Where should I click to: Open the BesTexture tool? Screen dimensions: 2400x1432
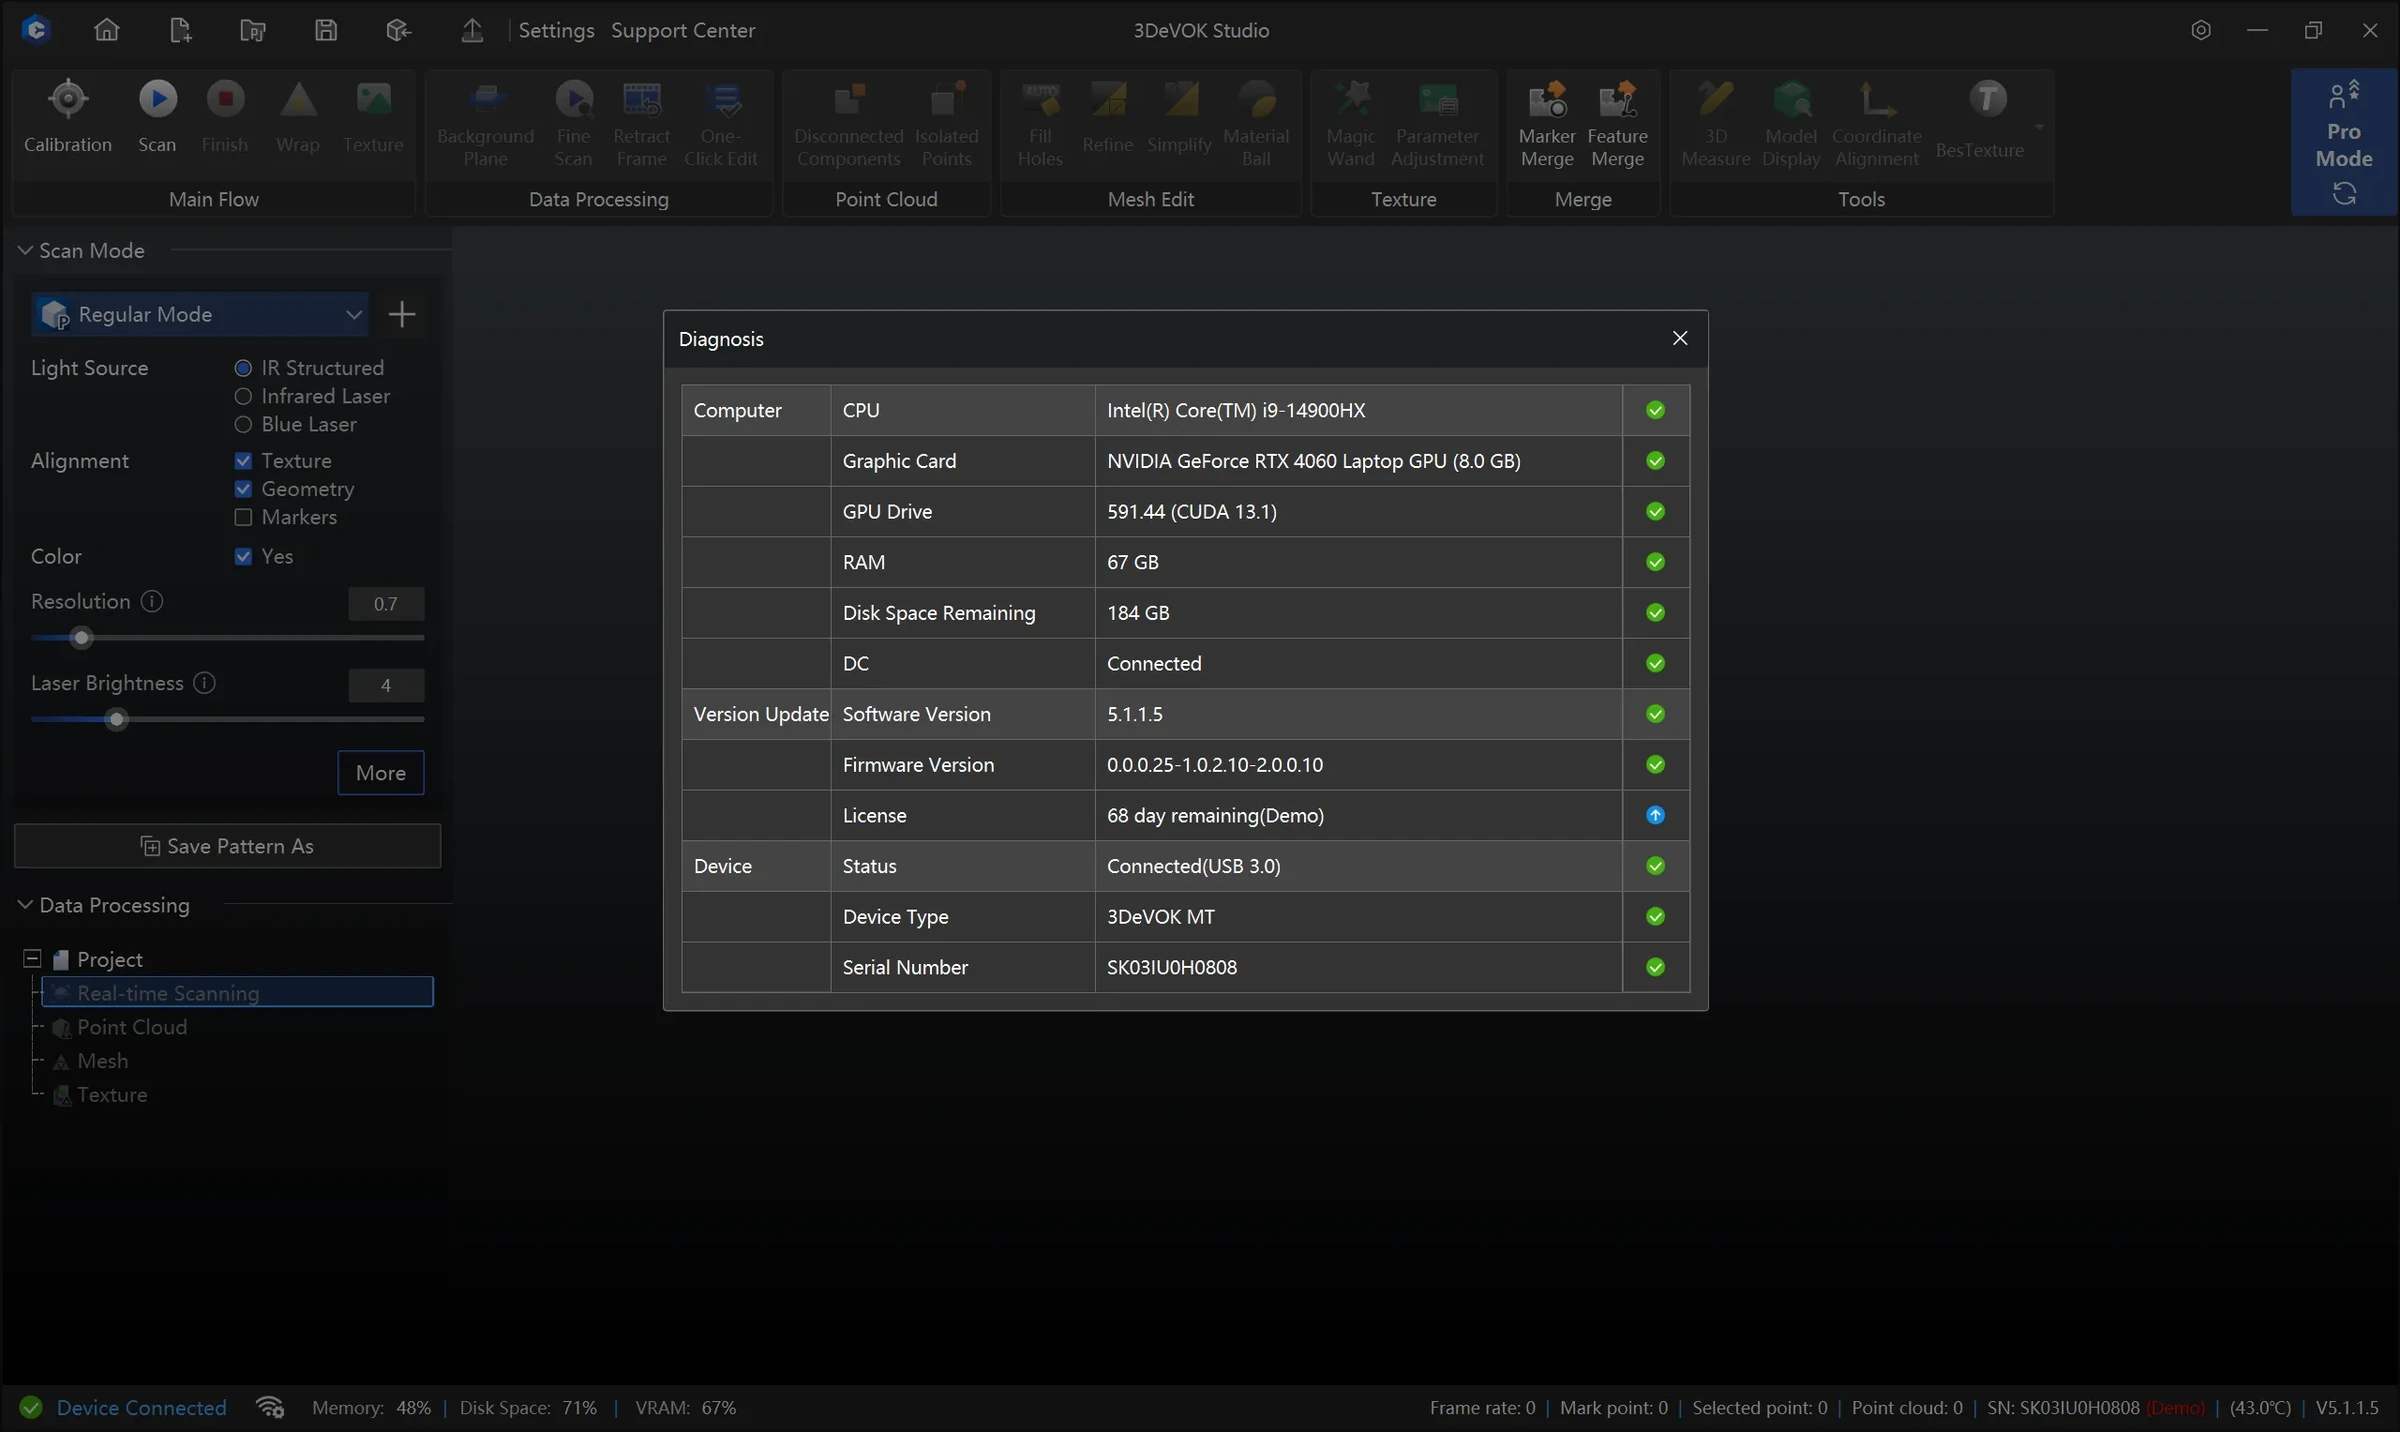(1980, 118)
